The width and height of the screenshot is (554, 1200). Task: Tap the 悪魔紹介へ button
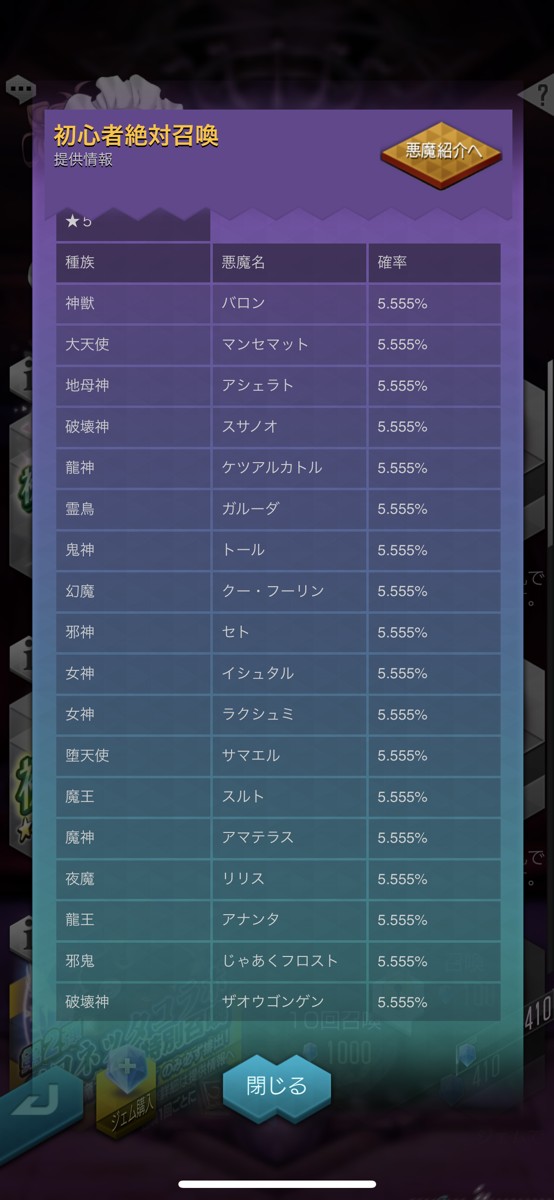pos(441,153)
